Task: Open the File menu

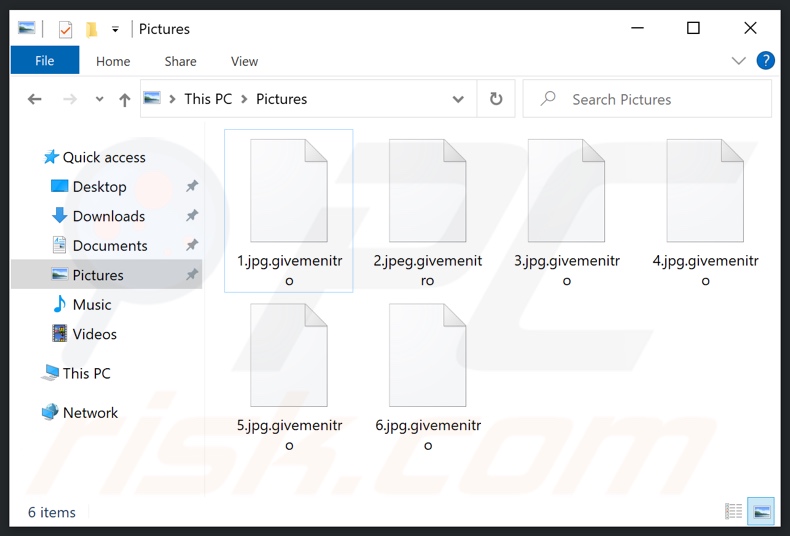Action: tap(45, 61)
